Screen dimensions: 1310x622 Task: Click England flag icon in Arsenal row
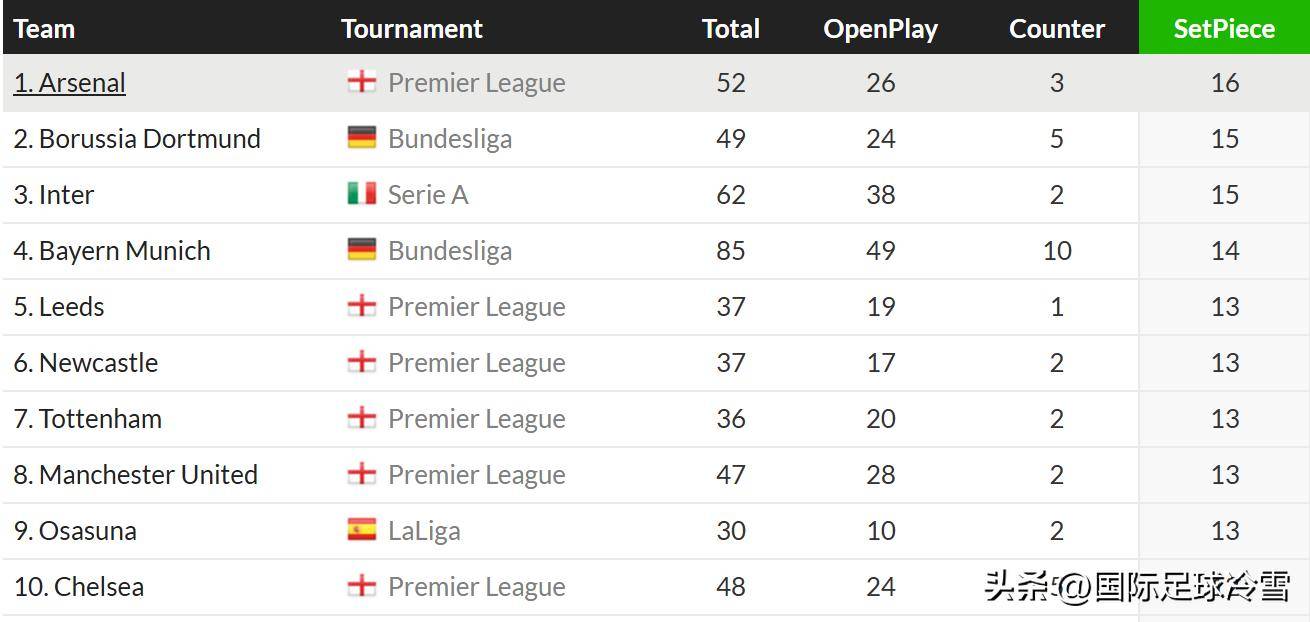[361, 82]
